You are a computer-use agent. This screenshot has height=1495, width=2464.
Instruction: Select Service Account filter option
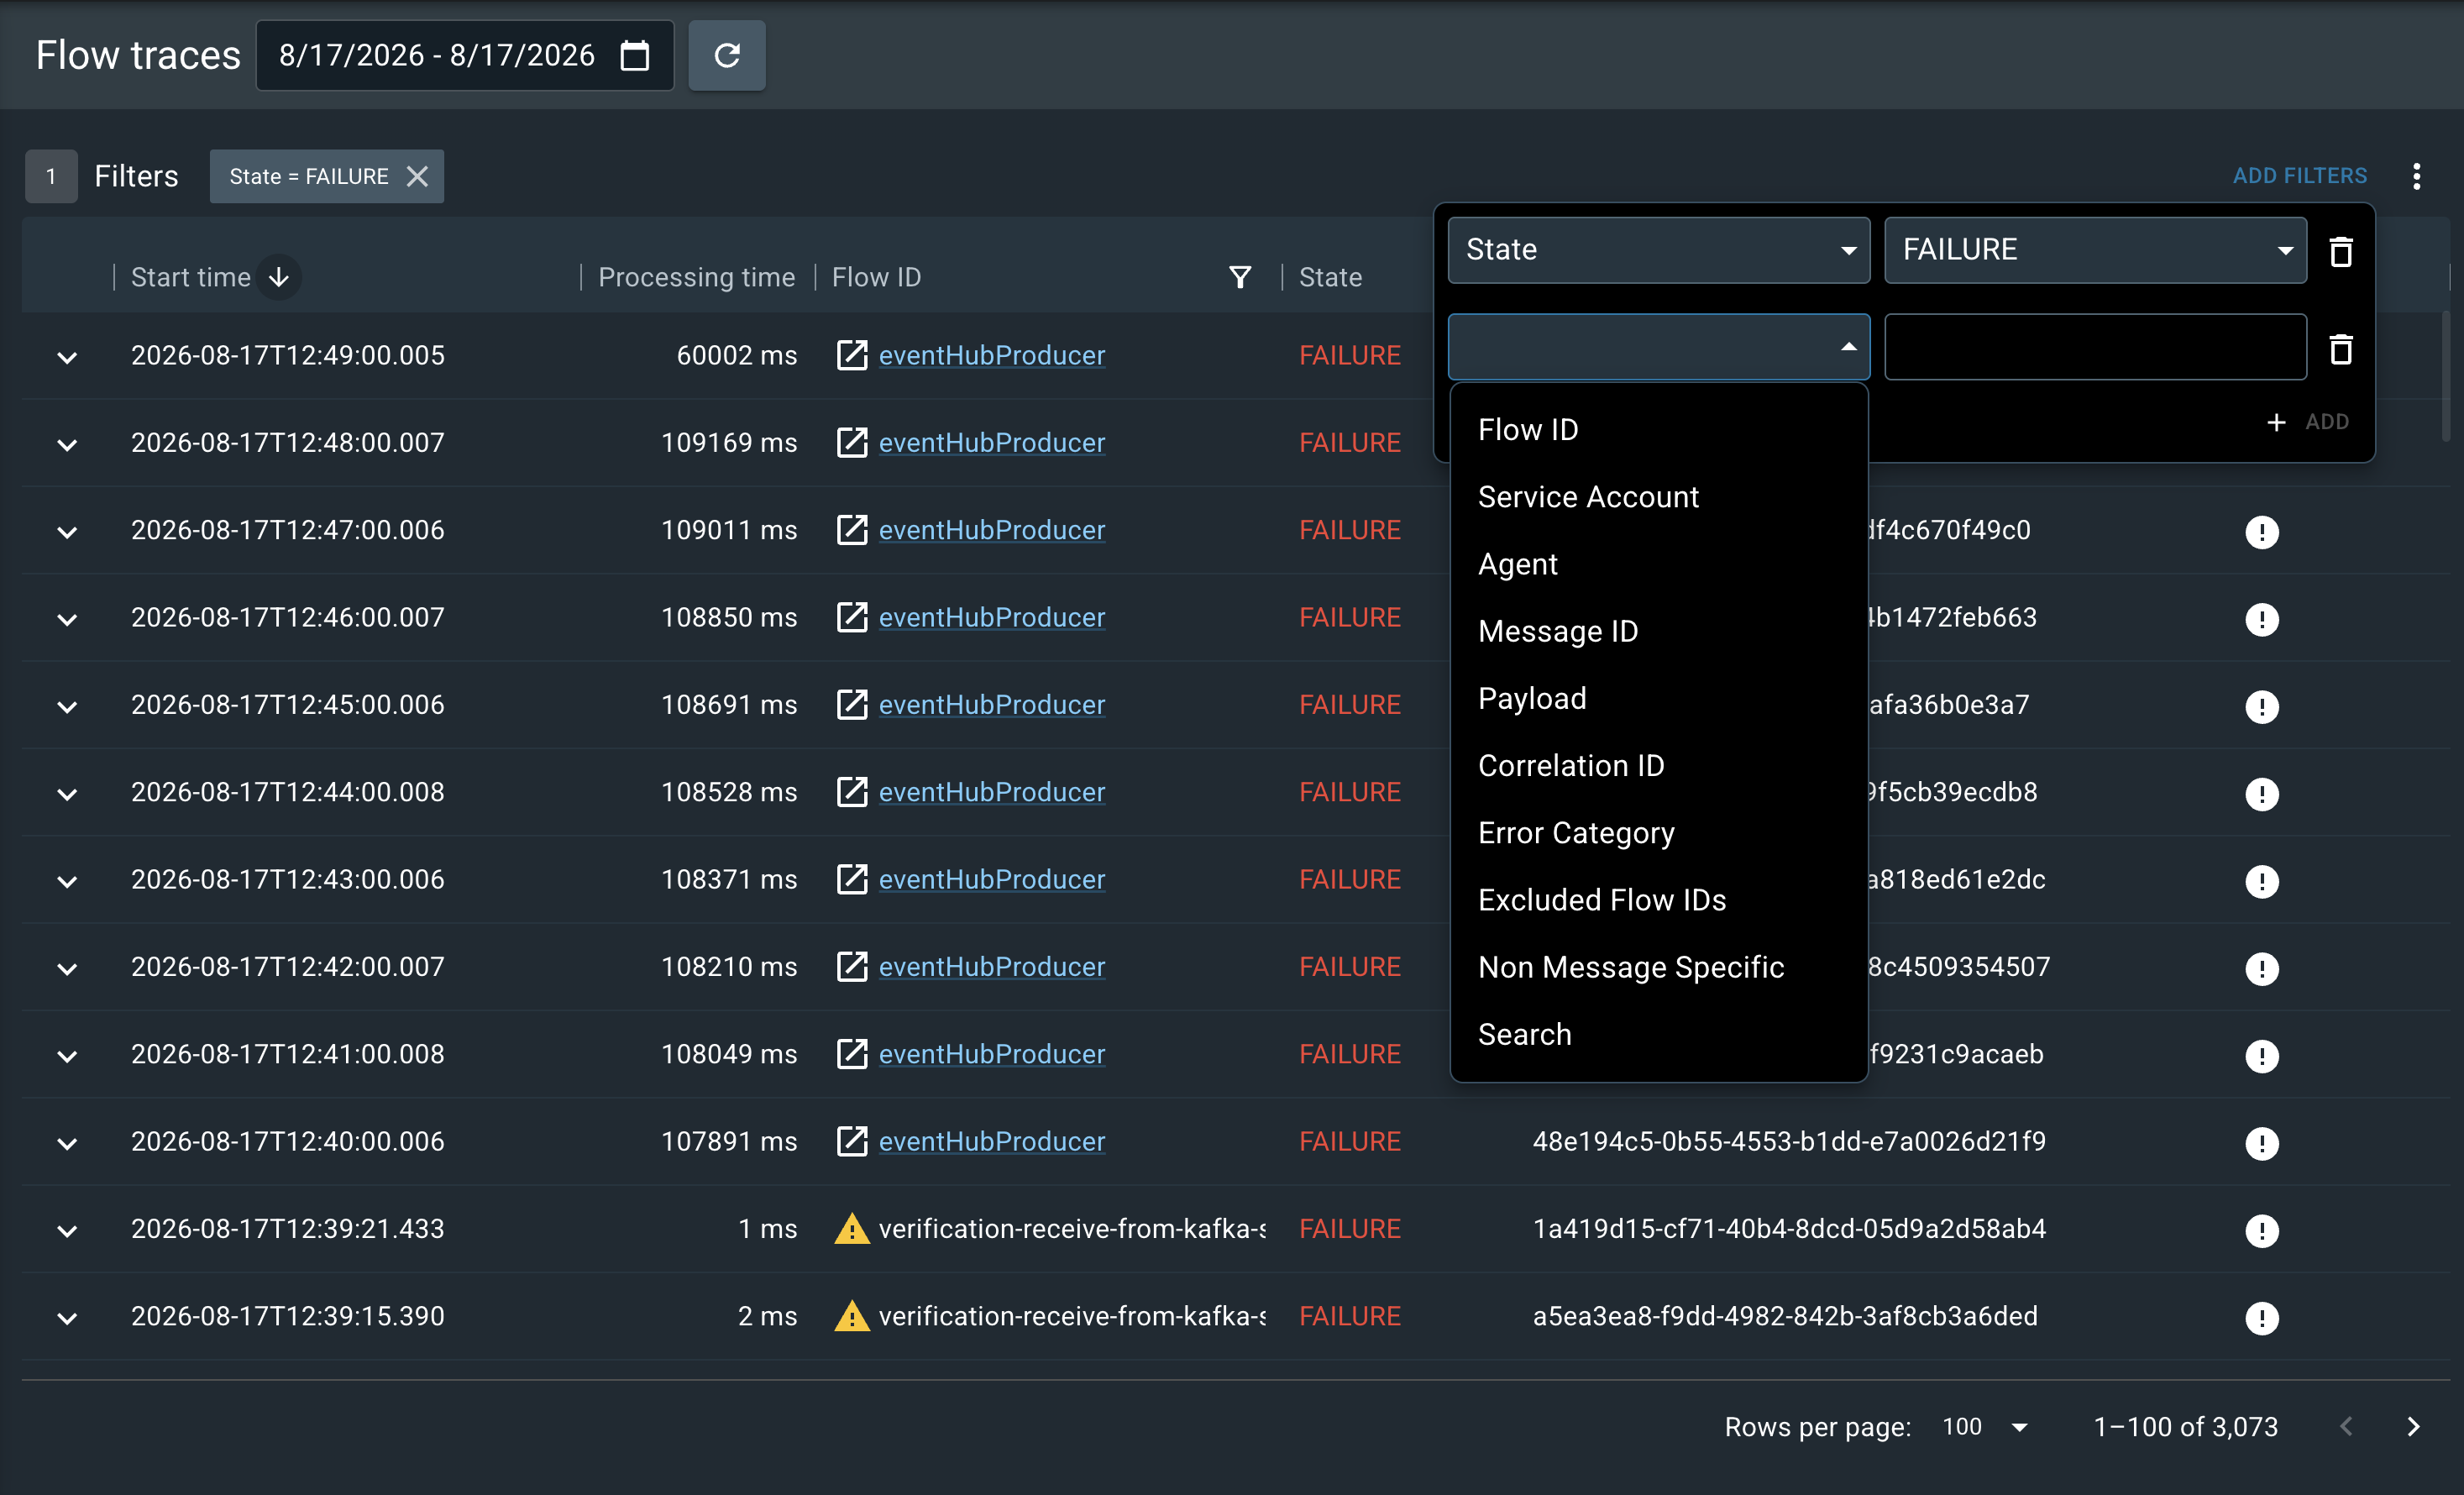click(x=1659, y=497)
